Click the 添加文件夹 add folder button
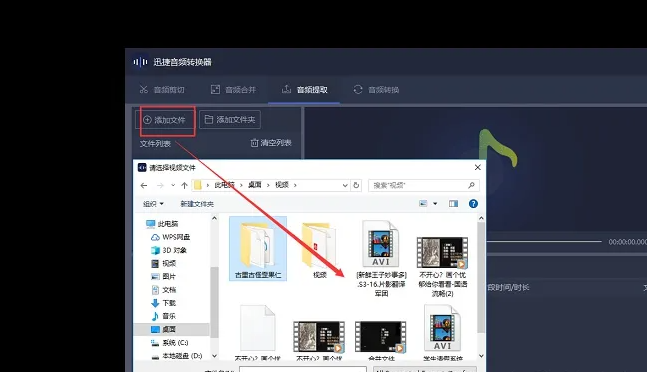 [230, 120]
